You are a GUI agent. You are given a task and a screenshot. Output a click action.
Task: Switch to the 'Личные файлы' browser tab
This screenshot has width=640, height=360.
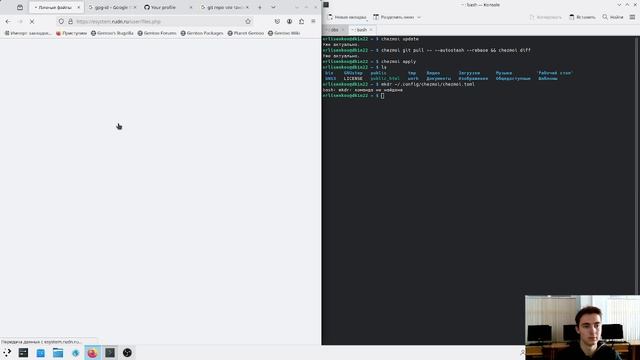click(57, 7)
